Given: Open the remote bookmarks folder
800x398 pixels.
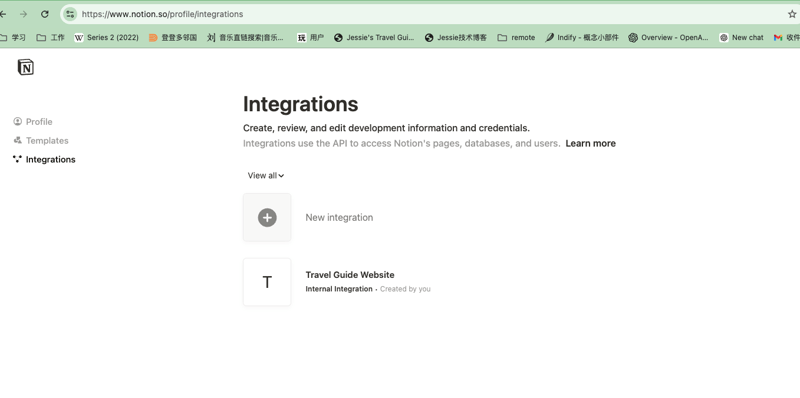Looking at the screenshot, I should [516, 37].
